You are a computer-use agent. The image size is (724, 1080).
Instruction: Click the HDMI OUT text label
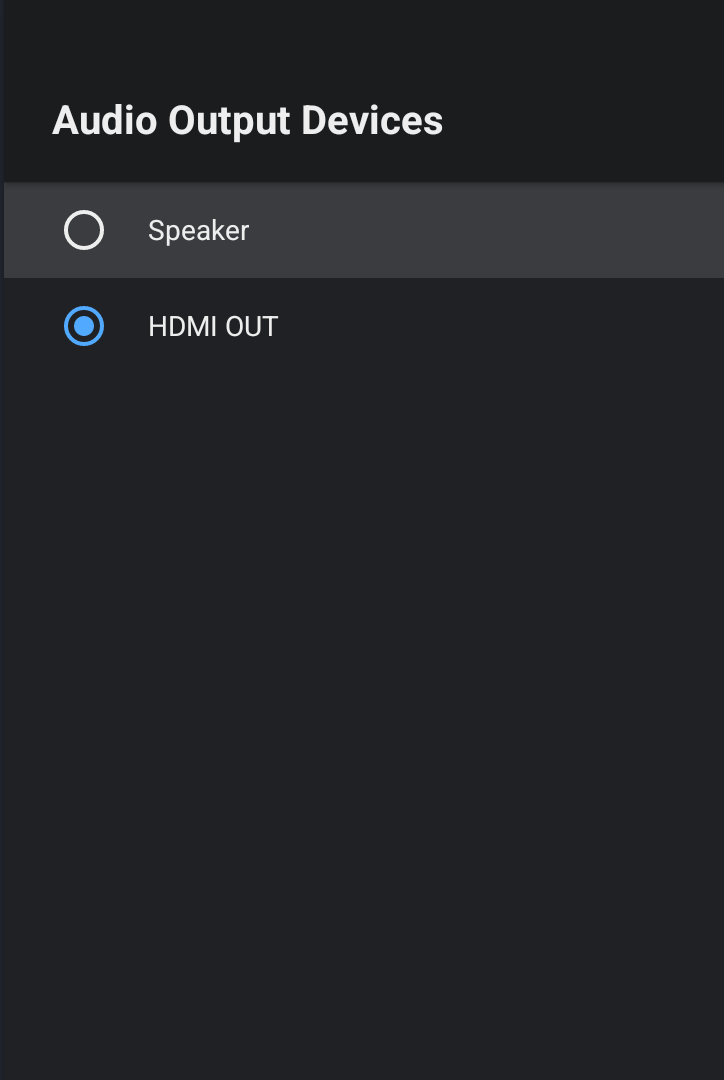[x=213, y=327]
